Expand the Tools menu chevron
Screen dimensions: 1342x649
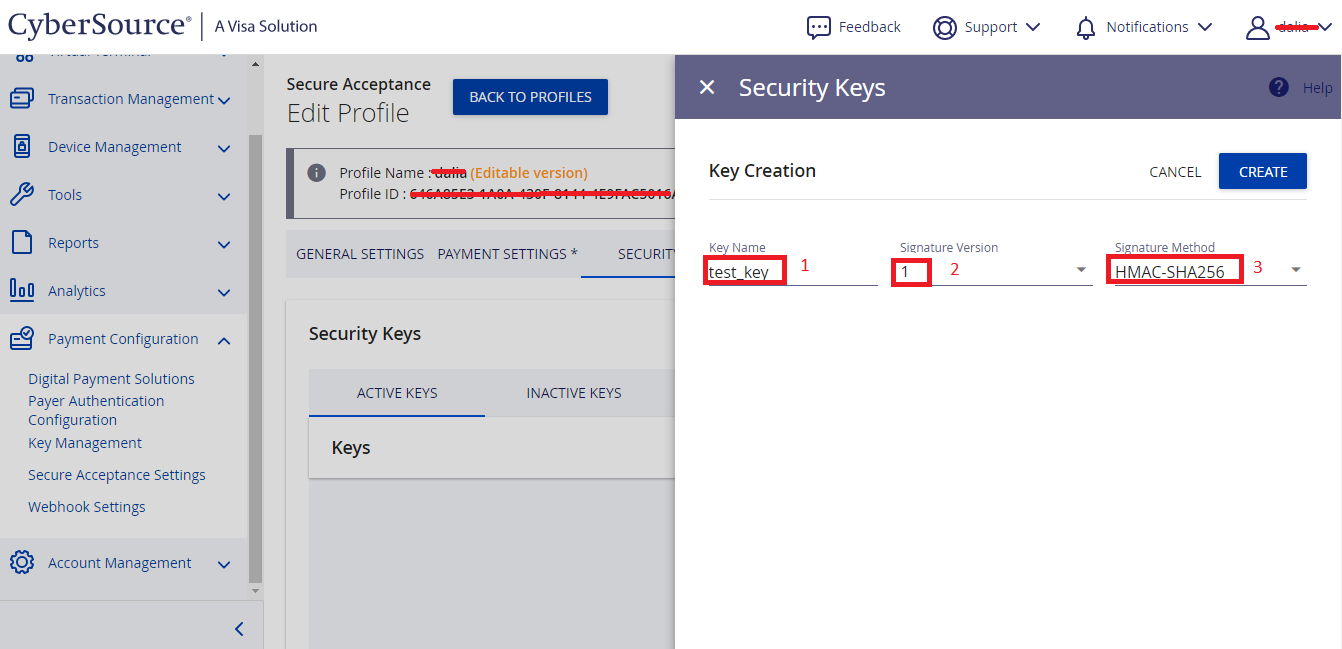click(224, 196)
